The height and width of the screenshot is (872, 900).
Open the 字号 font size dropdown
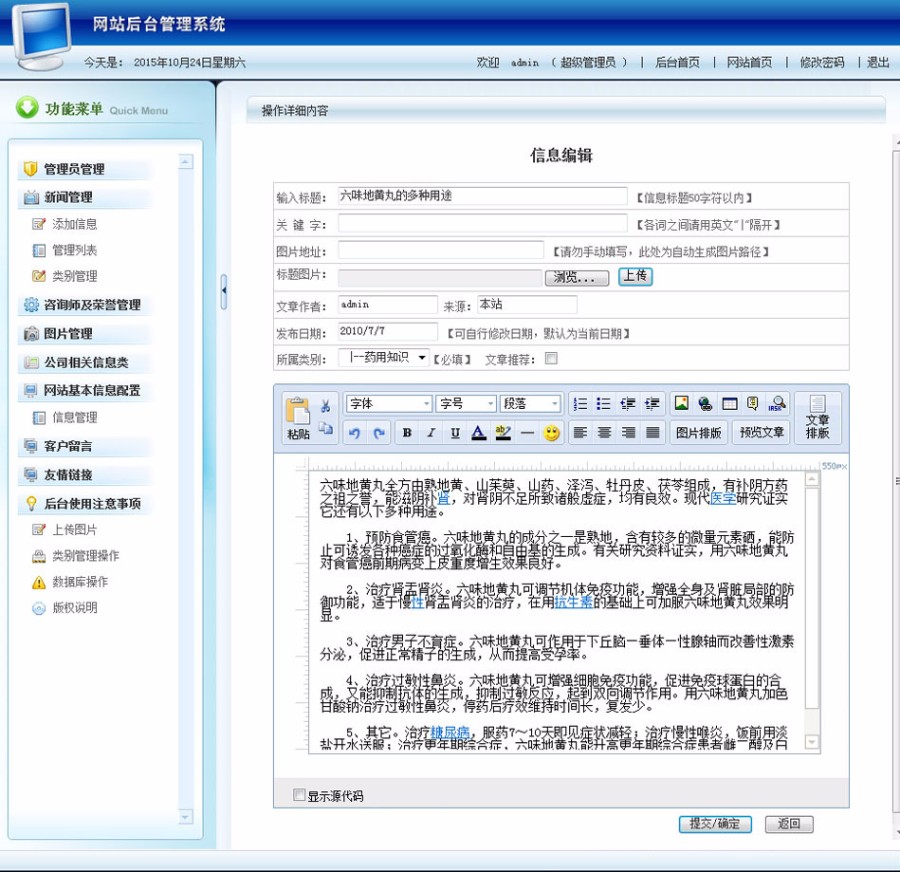click(x=465, y=404)
